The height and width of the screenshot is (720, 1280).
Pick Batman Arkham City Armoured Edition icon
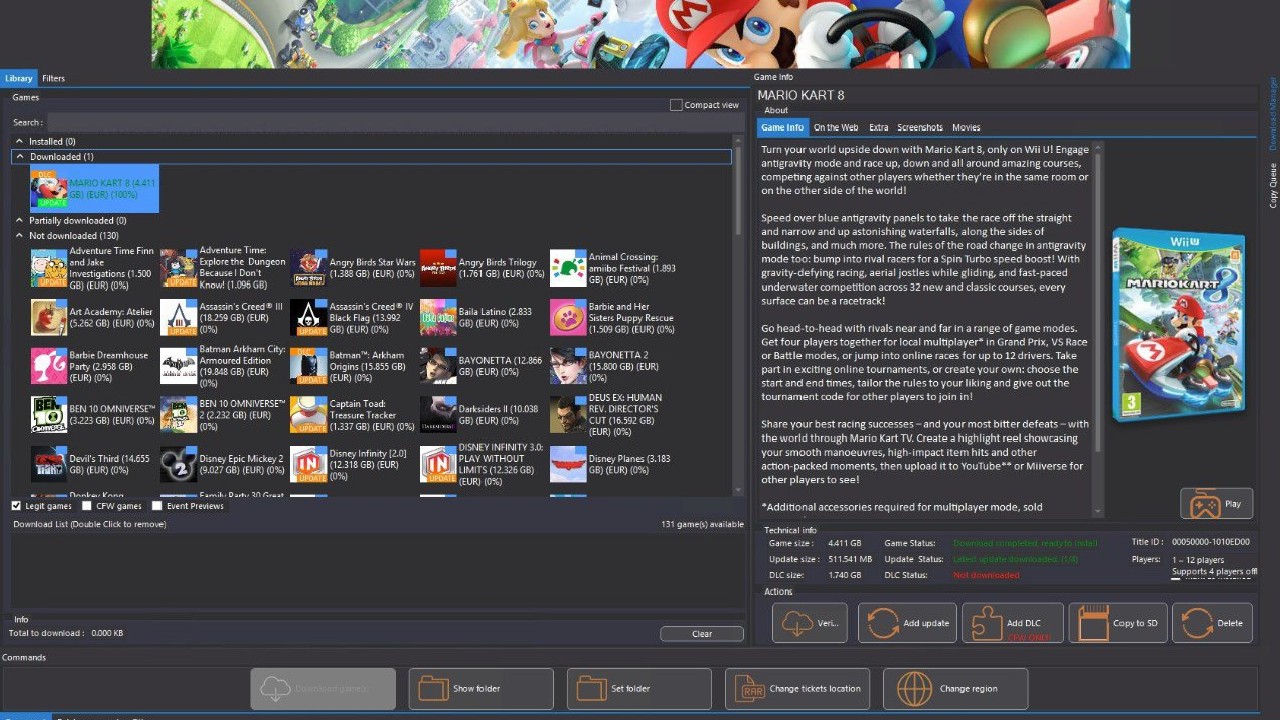(x=179, y=366)
